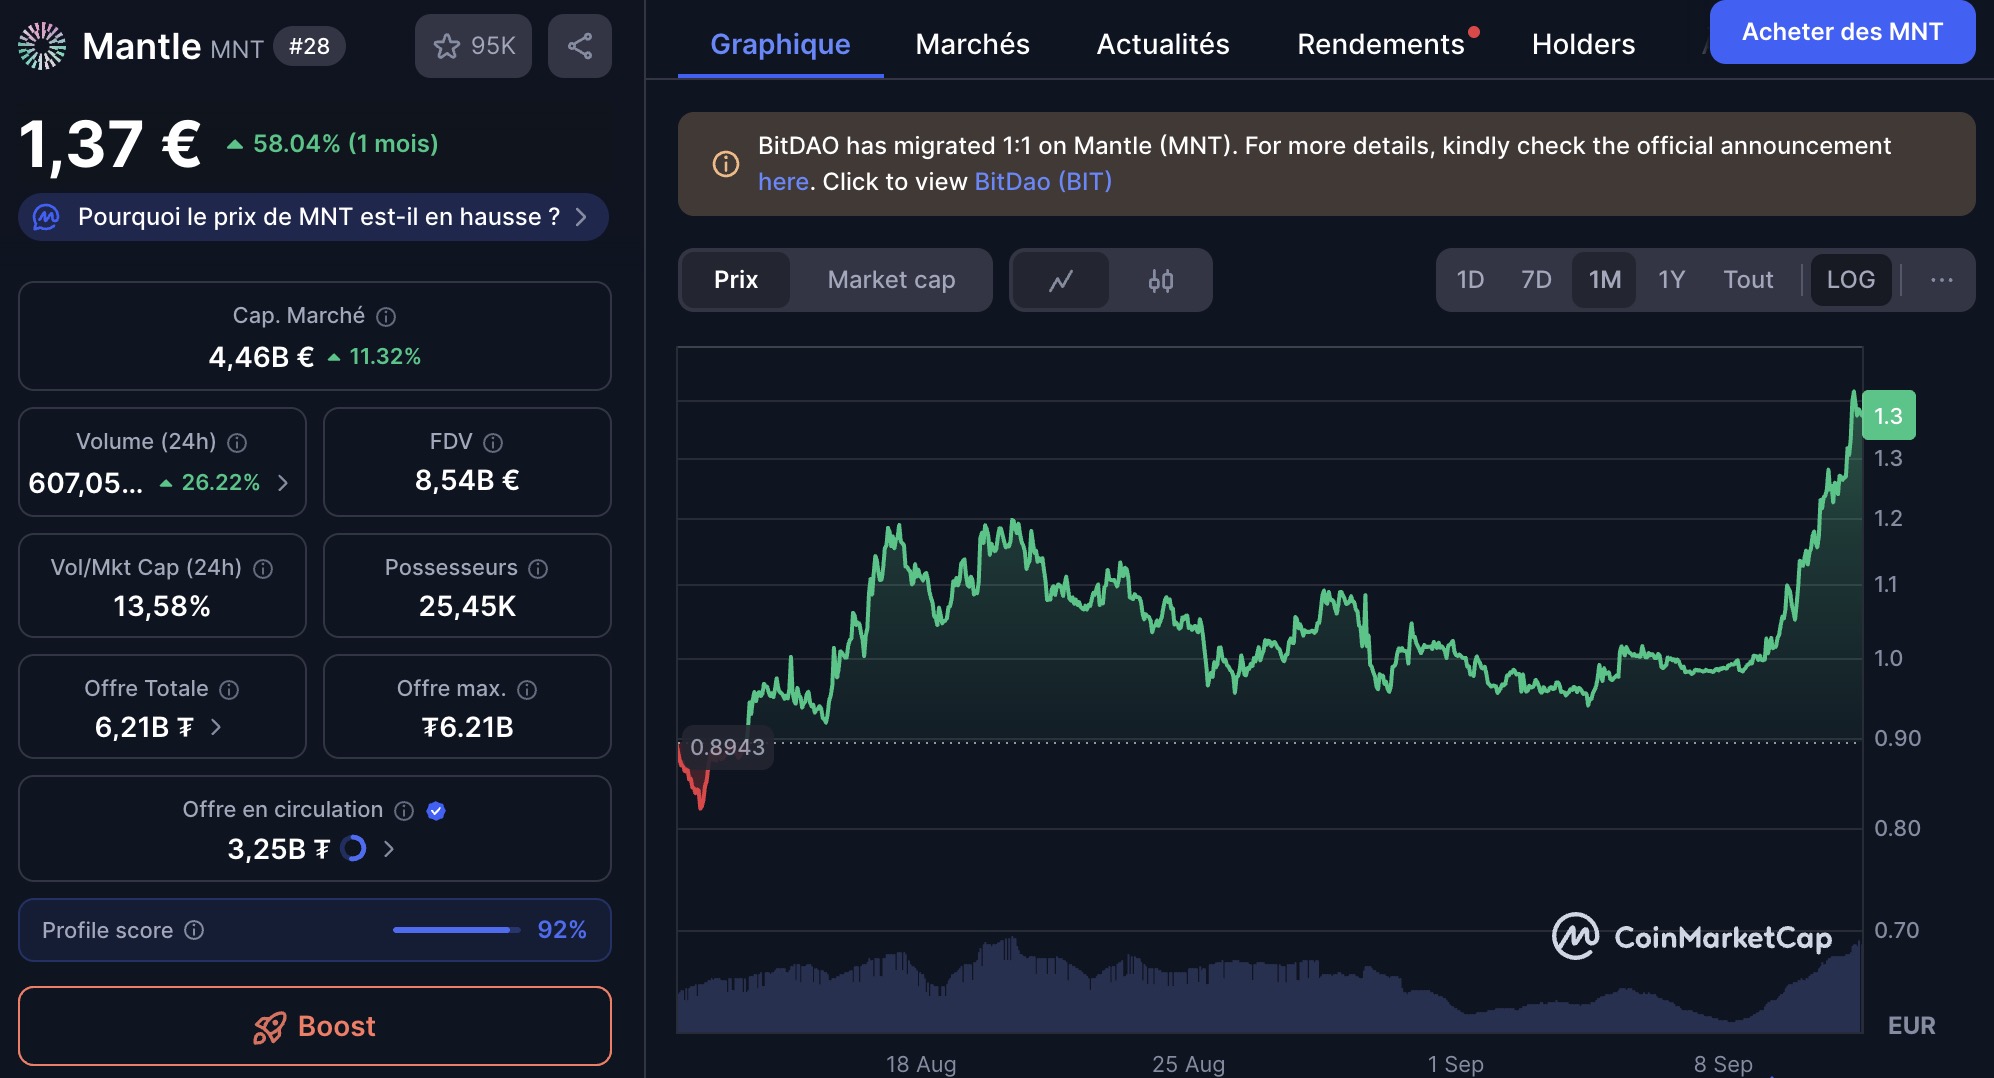Click the 92% profile score value
Screen dimensions: 1994x1078
(562, 930)
